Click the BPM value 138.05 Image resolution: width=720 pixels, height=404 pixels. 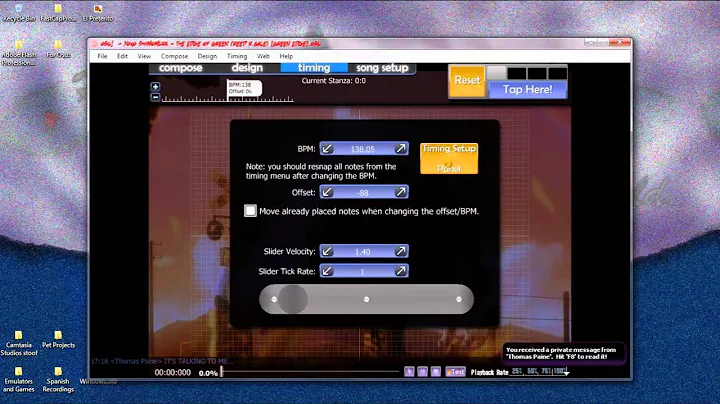point(363,149)
